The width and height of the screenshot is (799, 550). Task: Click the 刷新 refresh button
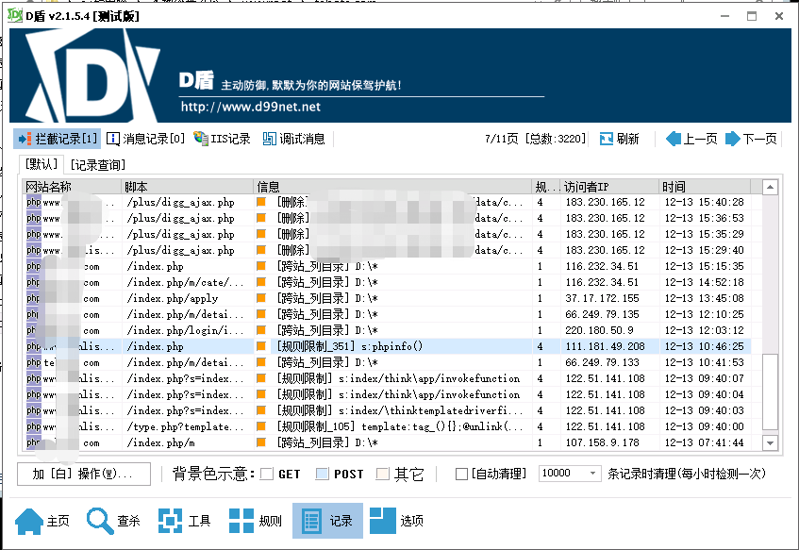point(620,139)
